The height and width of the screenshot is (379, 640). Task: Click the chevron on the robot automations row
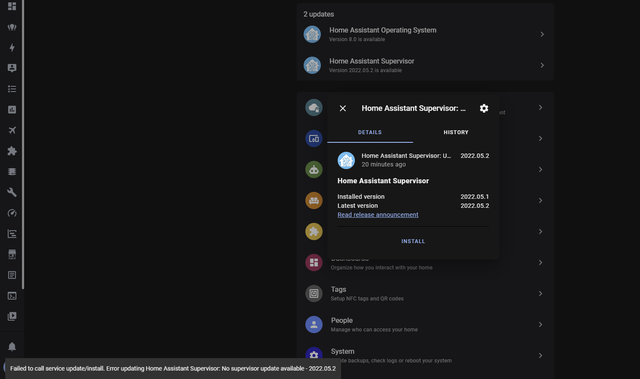coord(540,170)
